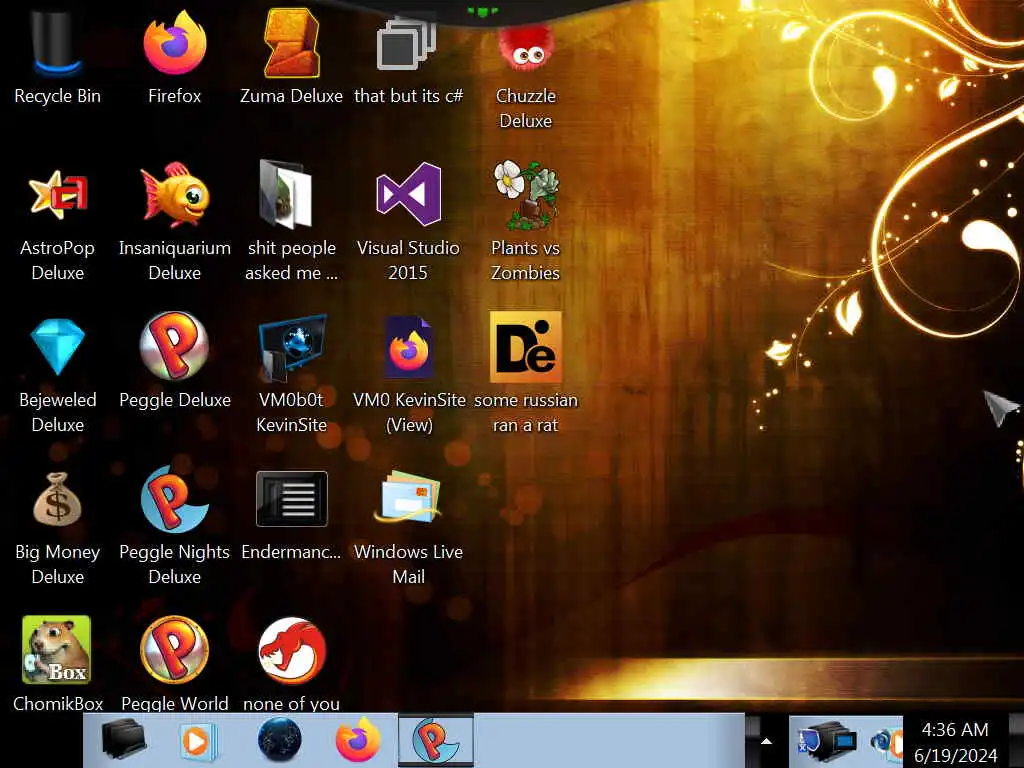Select the Endermanc... desktop icon

pos(292,499)
